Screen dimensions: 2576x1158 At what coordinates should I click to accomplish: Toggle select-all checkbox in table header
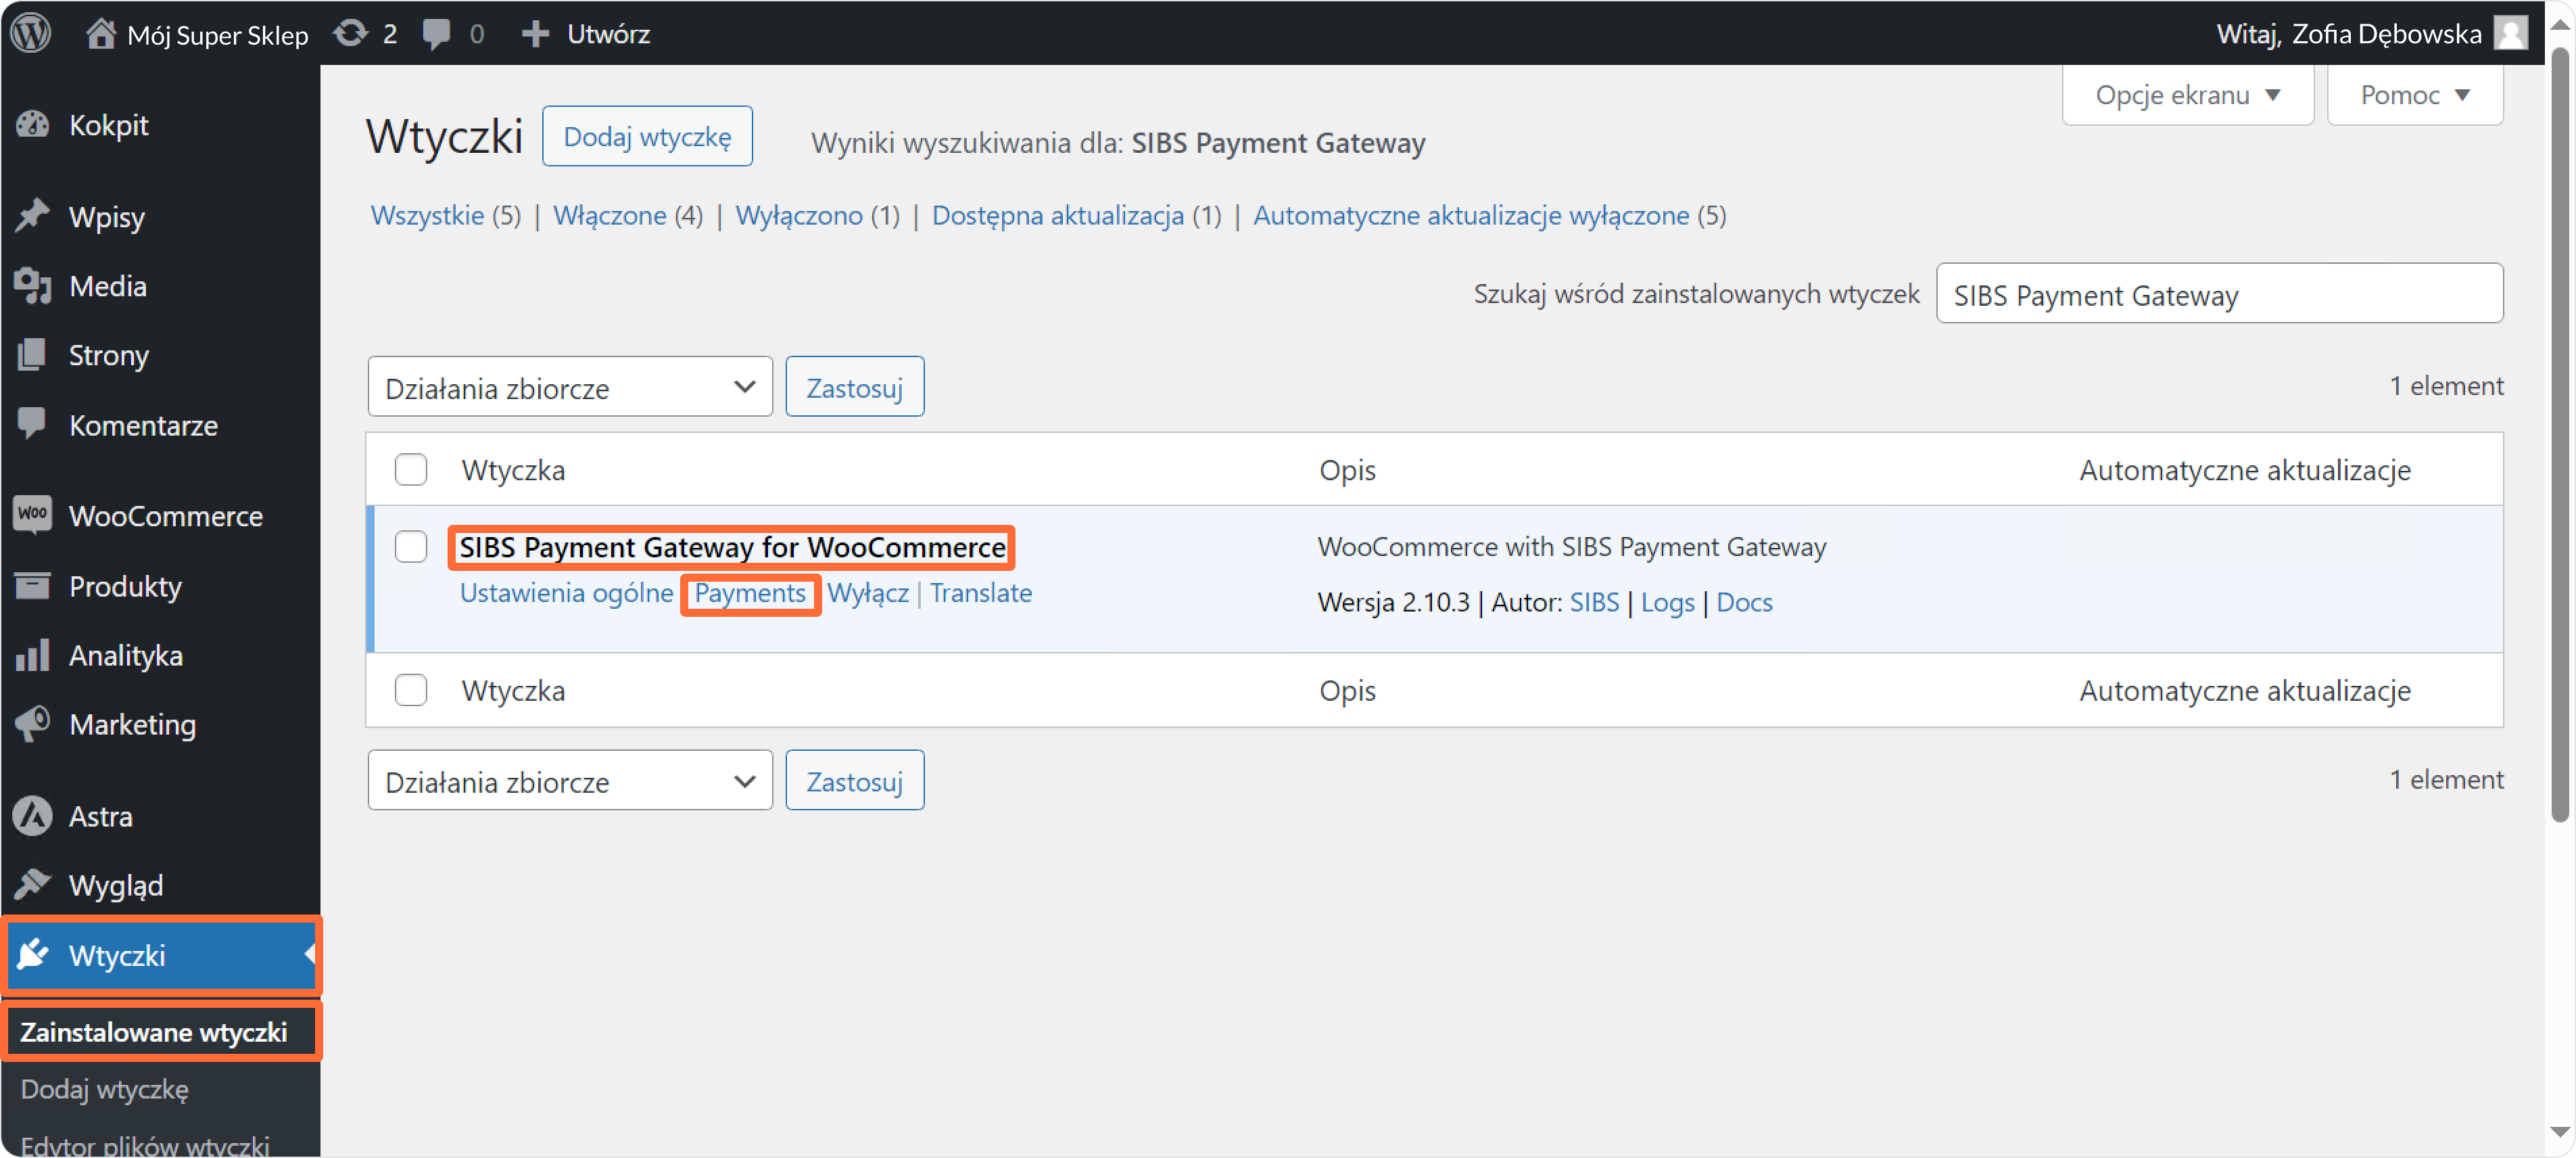pyautogui.click(x=411, y=470)
